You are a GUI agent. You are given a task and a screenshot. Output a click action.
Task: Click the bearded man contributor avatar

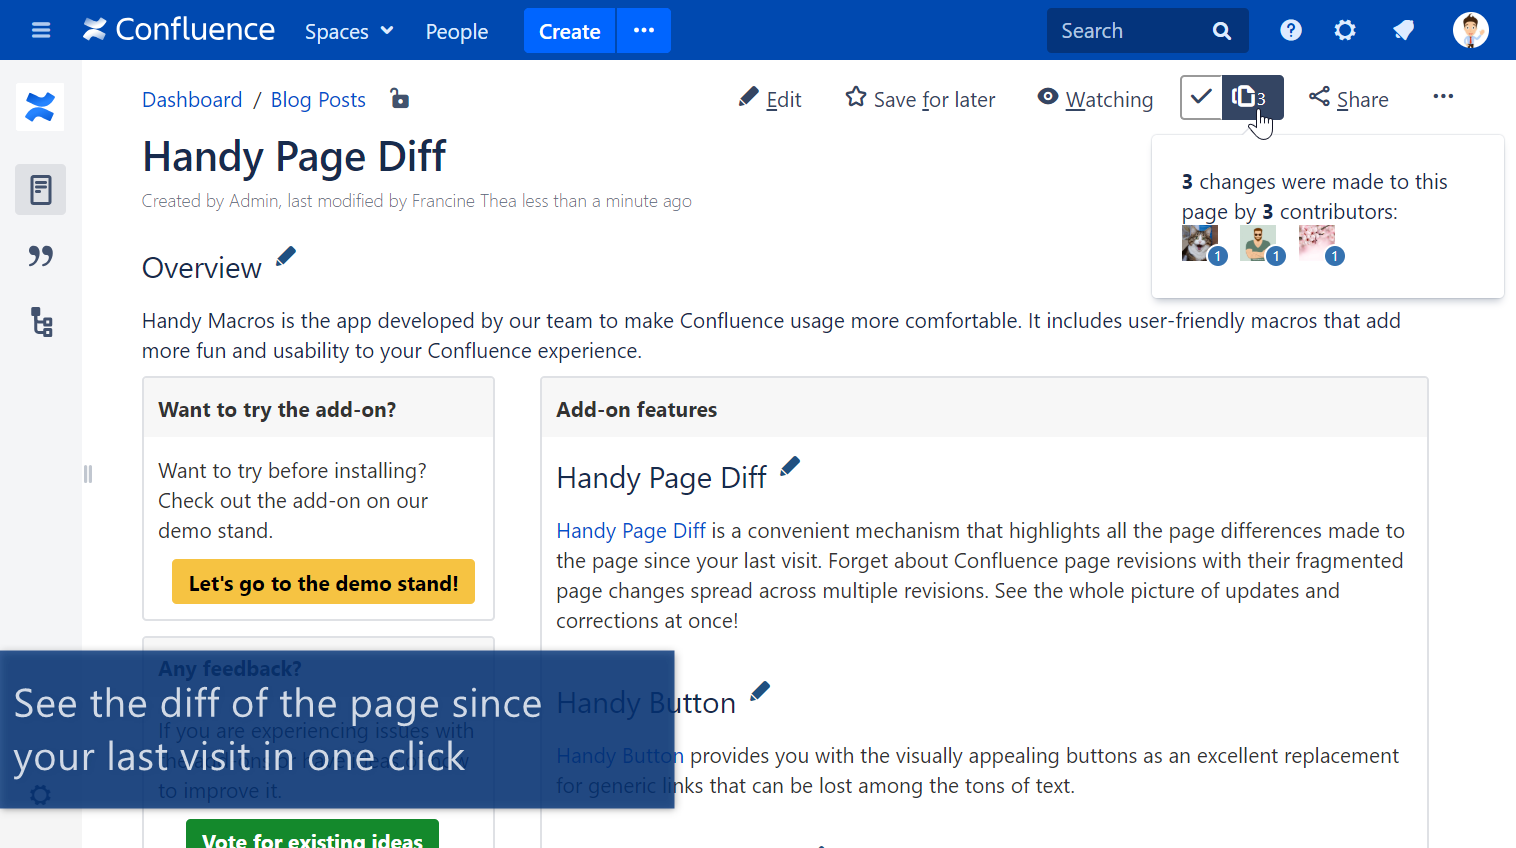pos(1258,243)
